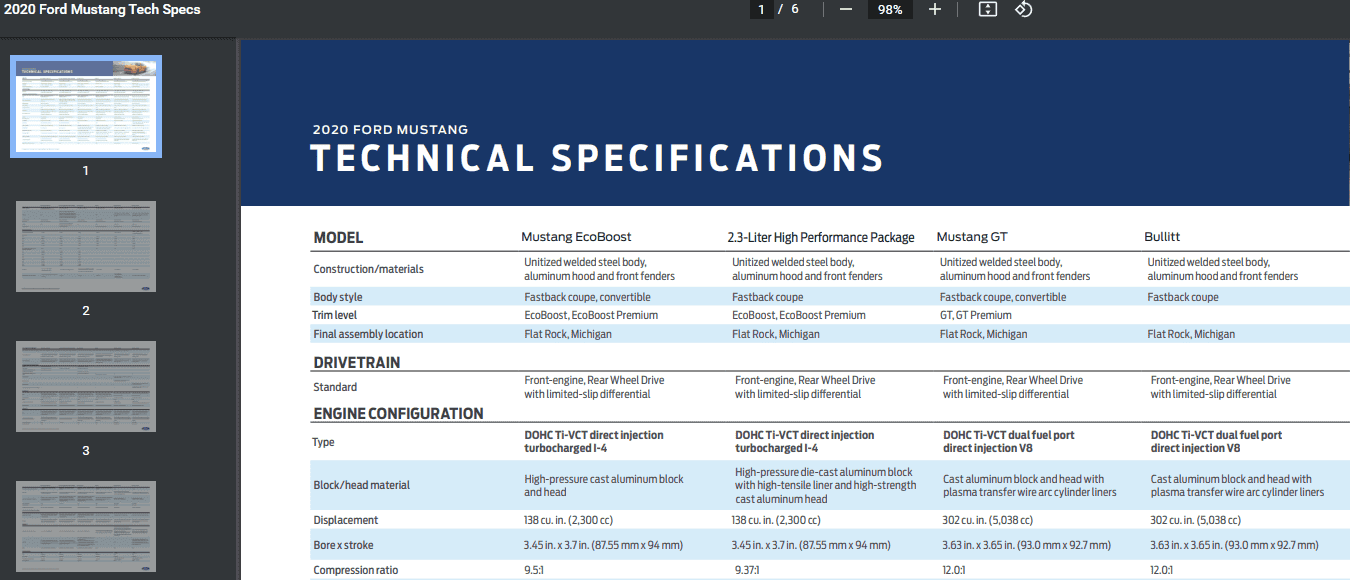Open page 2 thumbnail
The width and height of the screenshot is (1350, 580).
click(86, 246)
